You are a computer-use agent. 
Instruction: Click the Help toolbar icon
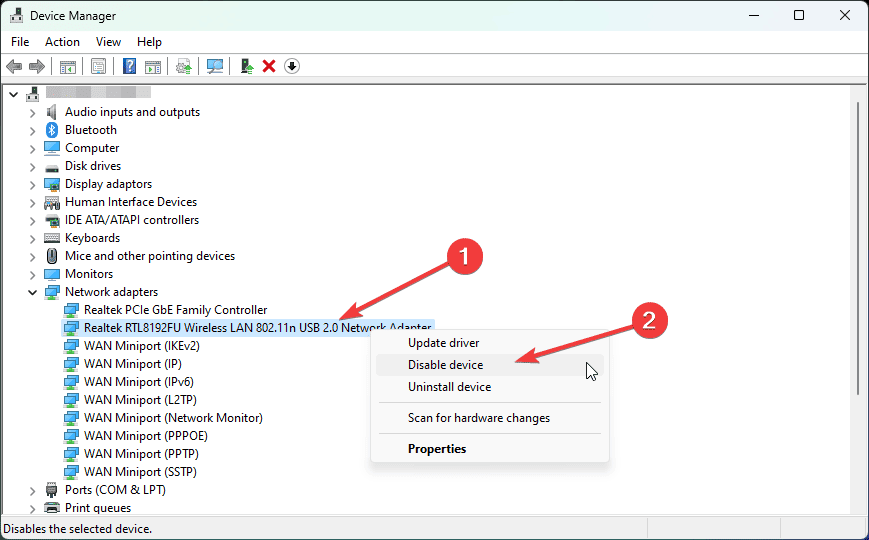tap(129, 66)
